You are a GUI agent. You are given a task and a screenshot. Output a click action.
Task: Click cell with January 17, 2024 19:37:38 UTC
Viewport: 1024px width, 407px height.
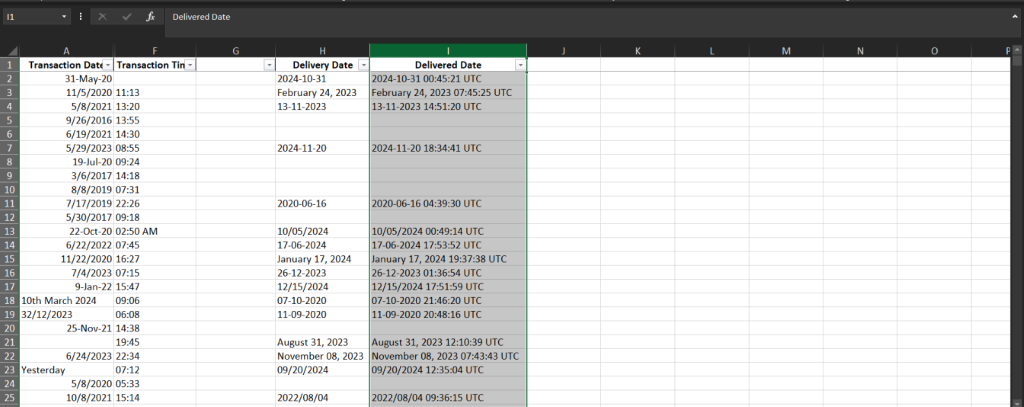tap(448, 259)
